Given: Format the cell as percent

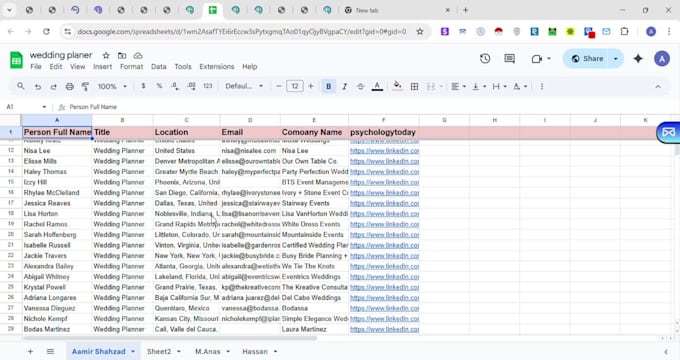Looking at the screenshot, I should pyautogui.click(x=159, y=86).
